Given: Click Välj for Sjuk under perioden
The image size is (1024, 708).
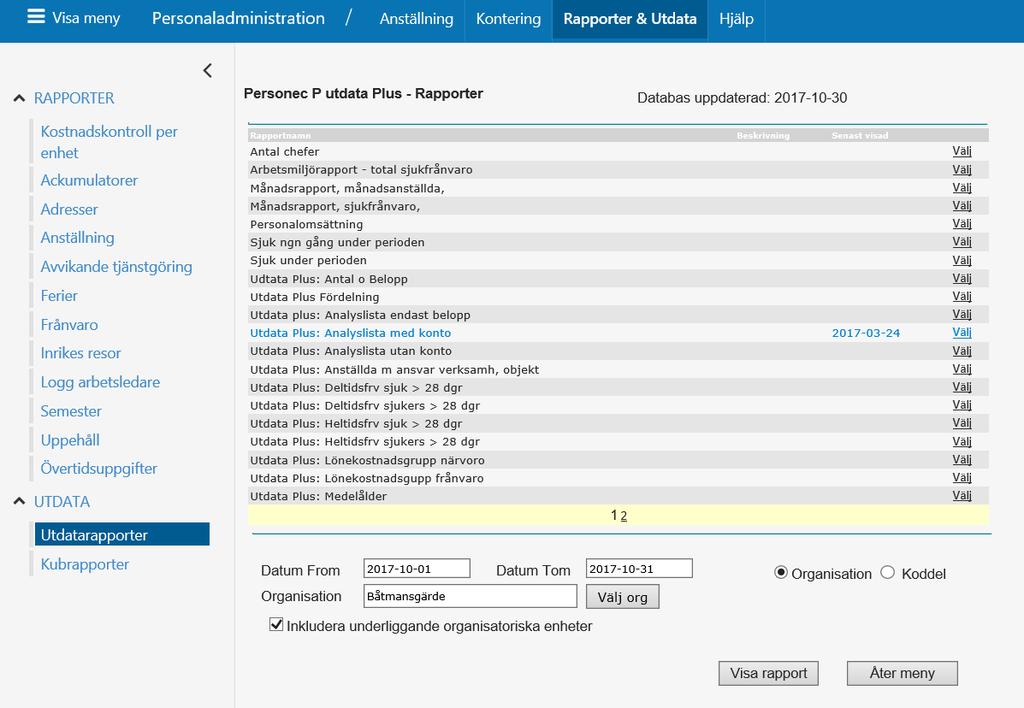Looking at the screenshot, I should click(x=961, y=261).
